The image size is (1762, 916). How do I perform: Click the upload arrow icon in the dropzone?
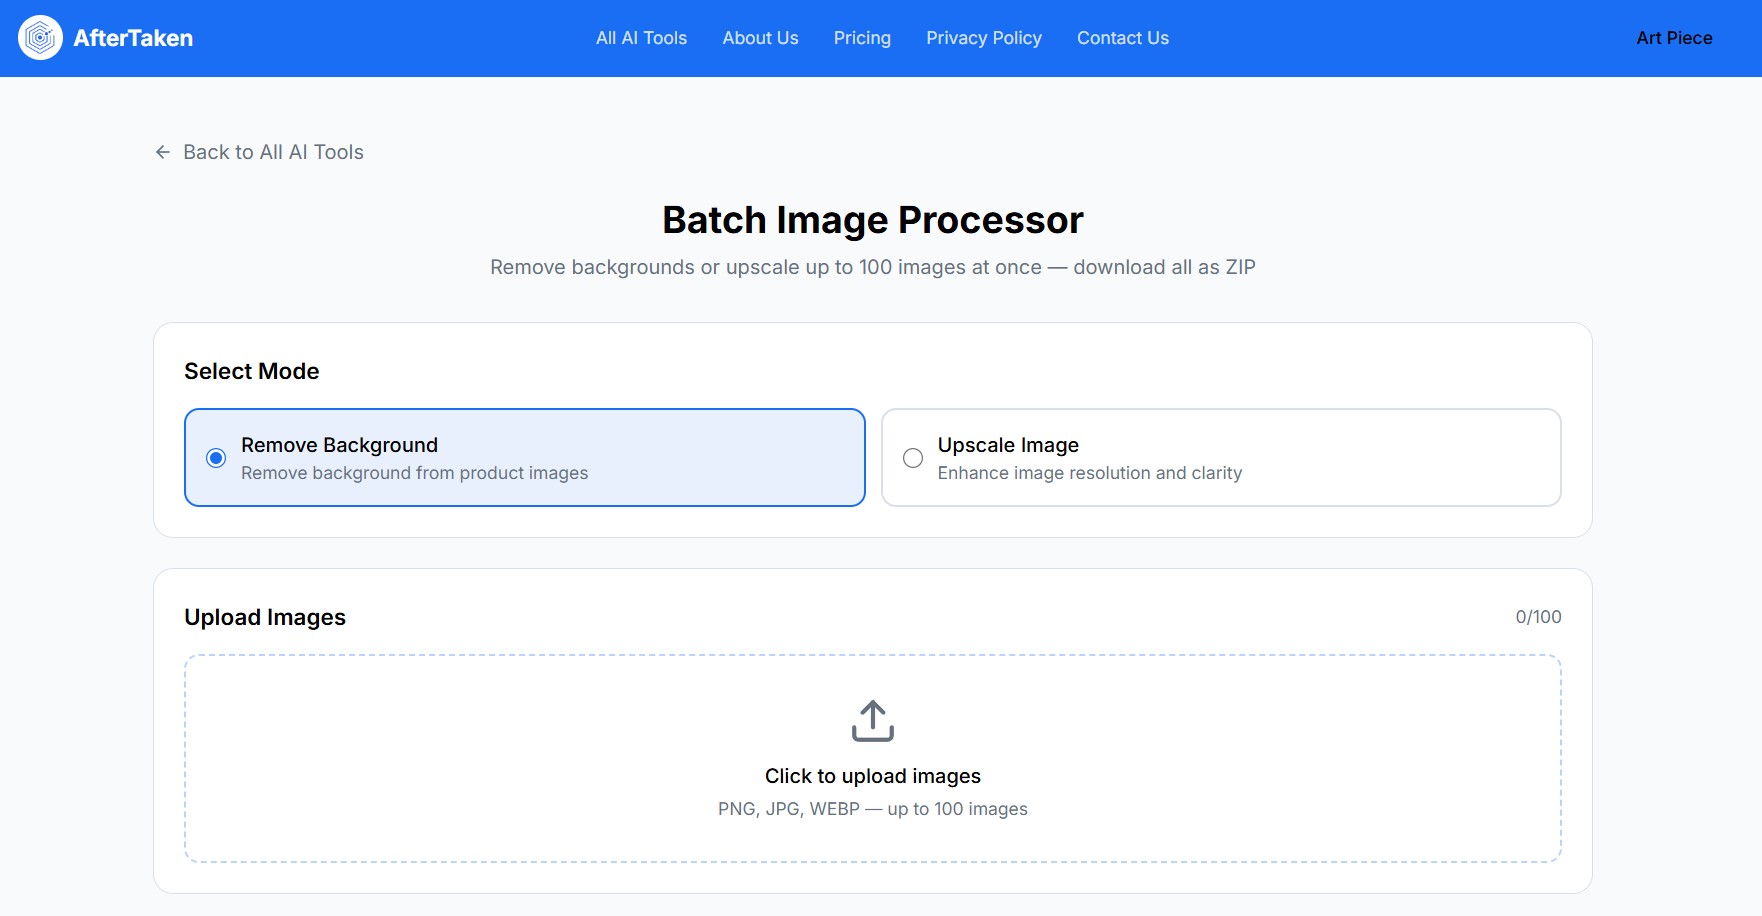coord(872,719)
